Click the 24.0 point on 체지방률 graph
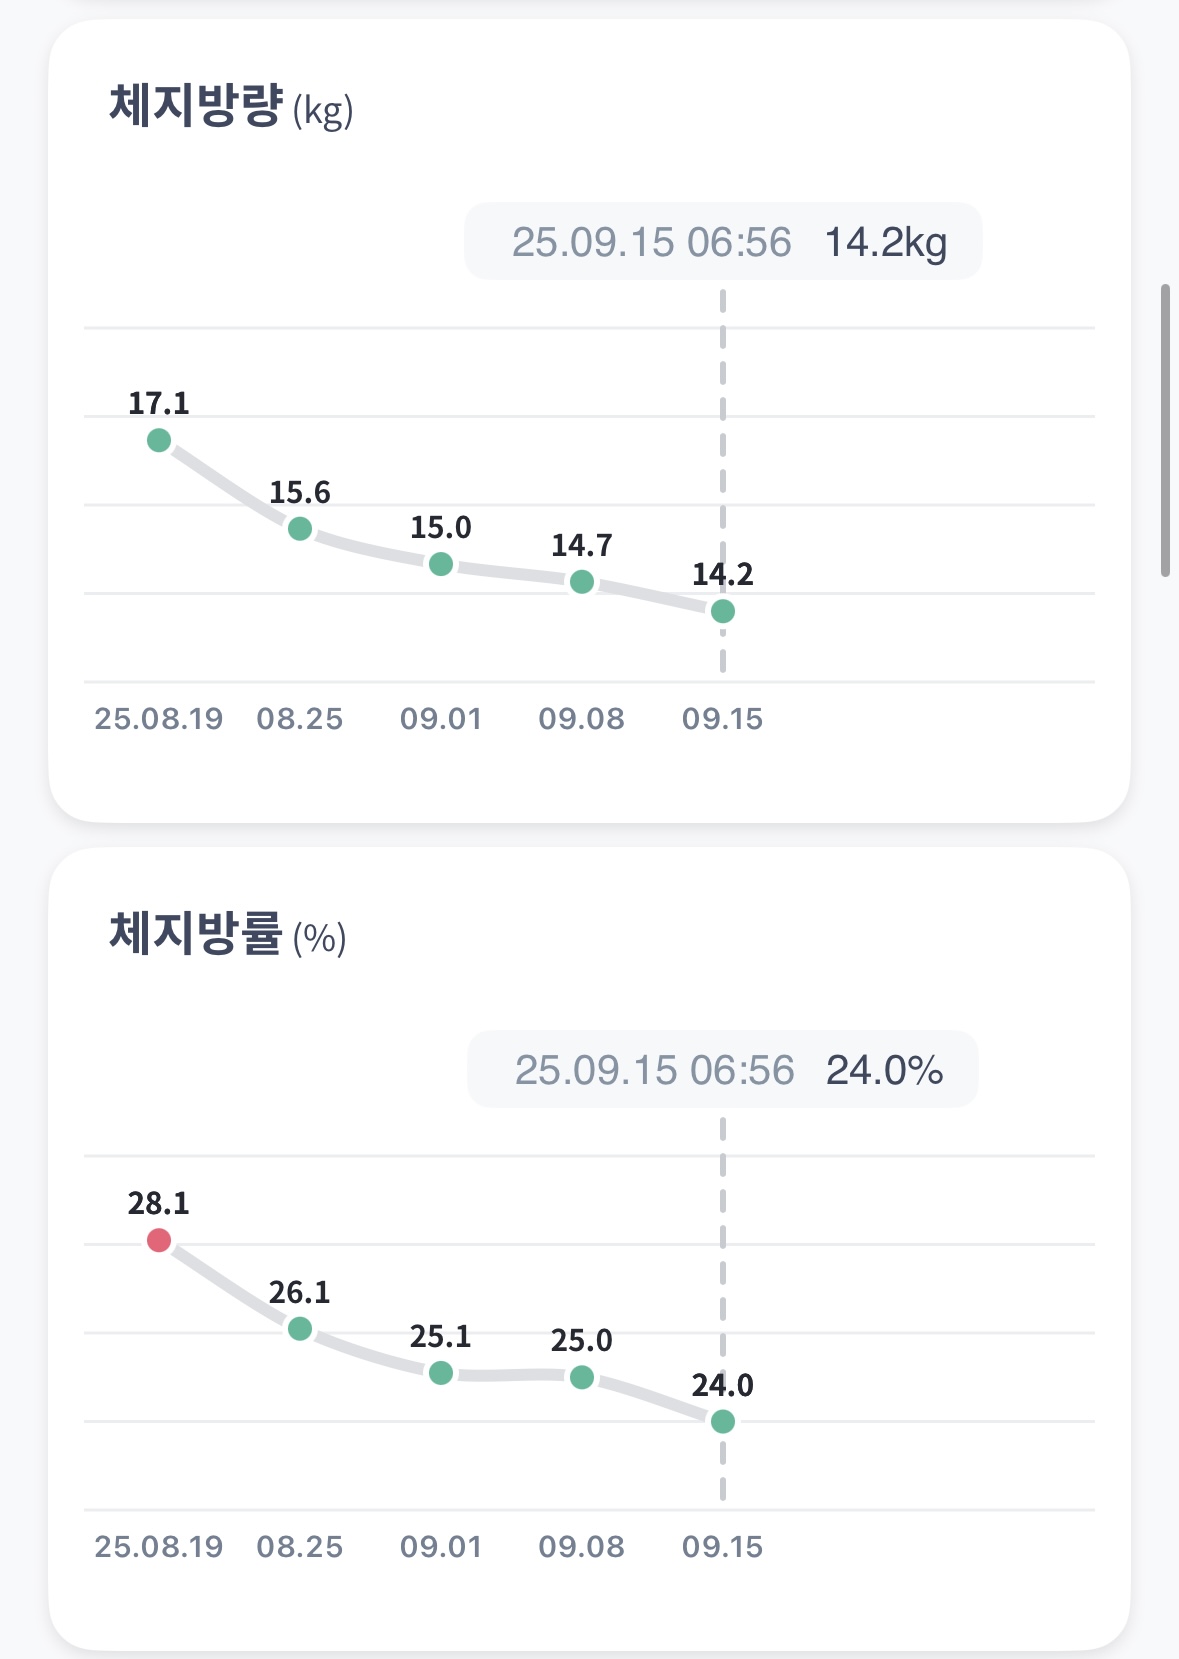Screen dimensions: 1179x1659 point(723,1421)
